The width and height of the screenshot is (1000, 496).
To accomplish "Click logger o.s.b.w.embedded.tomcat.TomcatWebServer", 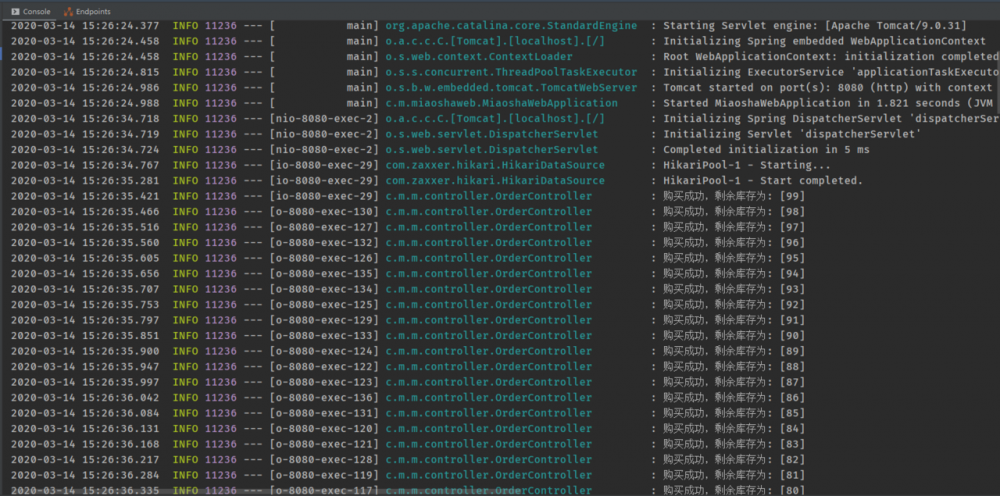I will (x=511, y=87).
